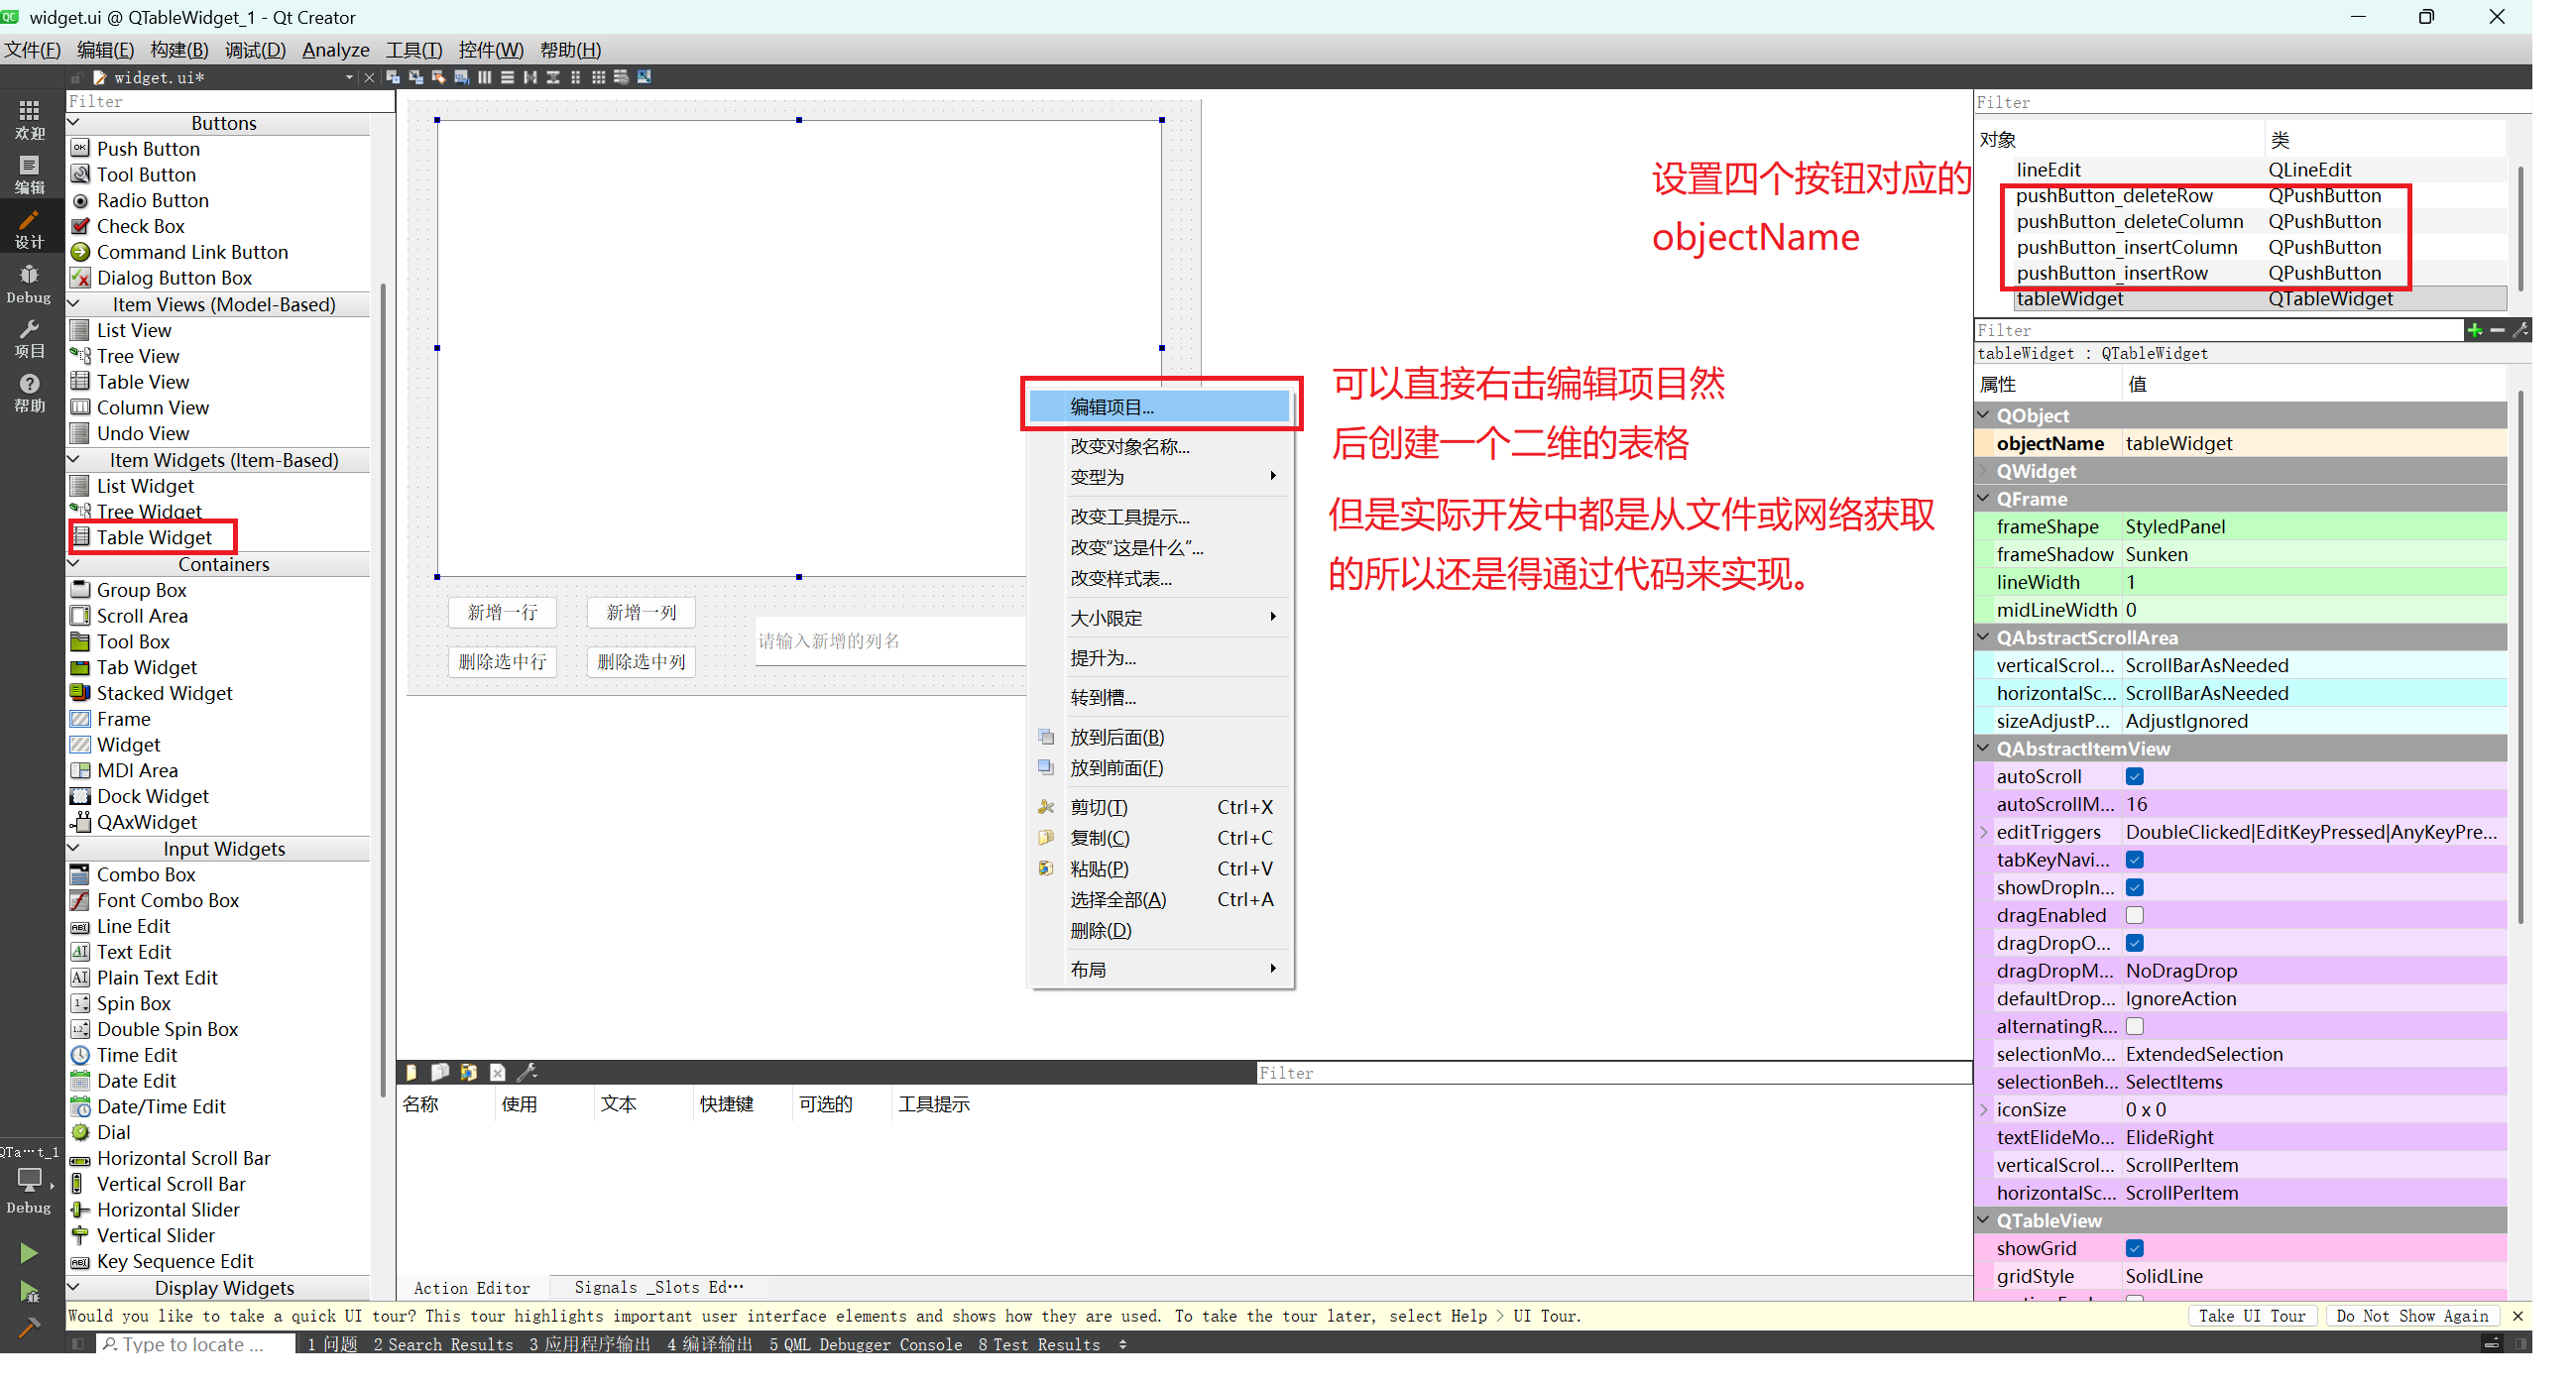Click 'Do Not Show Again' button
The width and height of the screenshot is (2576, 1386).
coord(2412,1316)
